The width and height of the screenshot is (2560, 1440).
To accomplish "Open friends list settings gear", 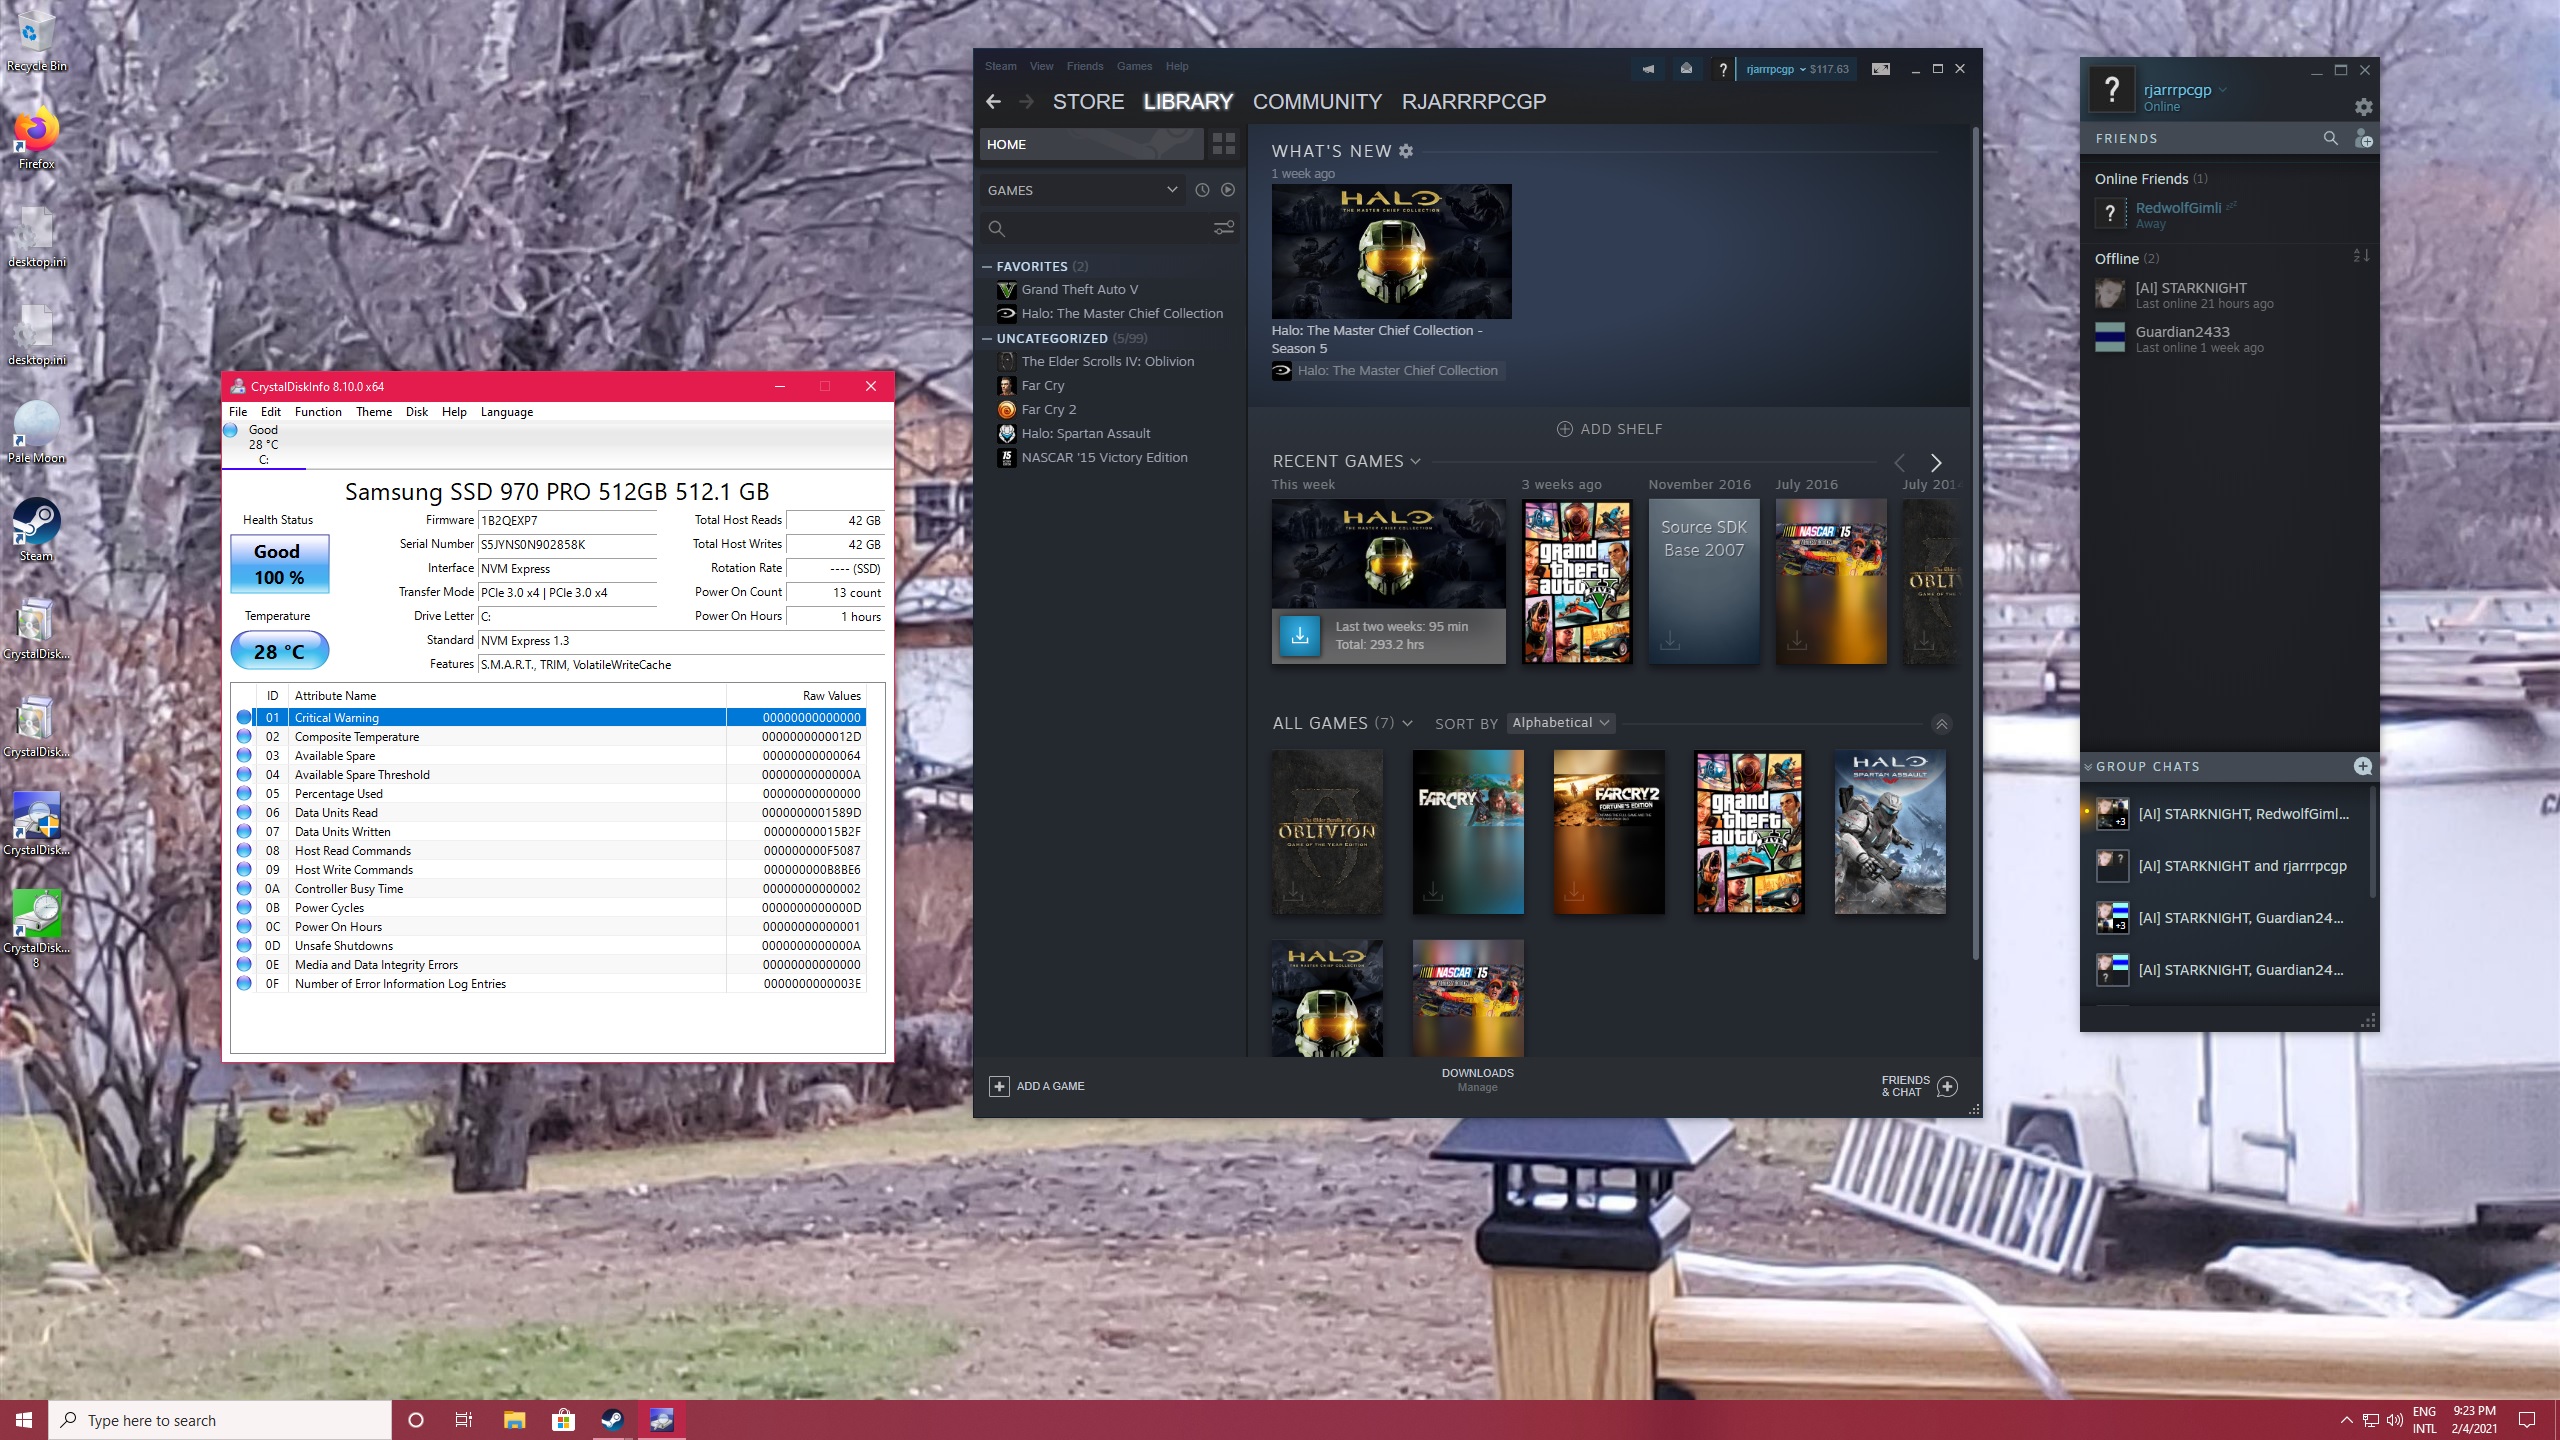I will pos(2363,107).
